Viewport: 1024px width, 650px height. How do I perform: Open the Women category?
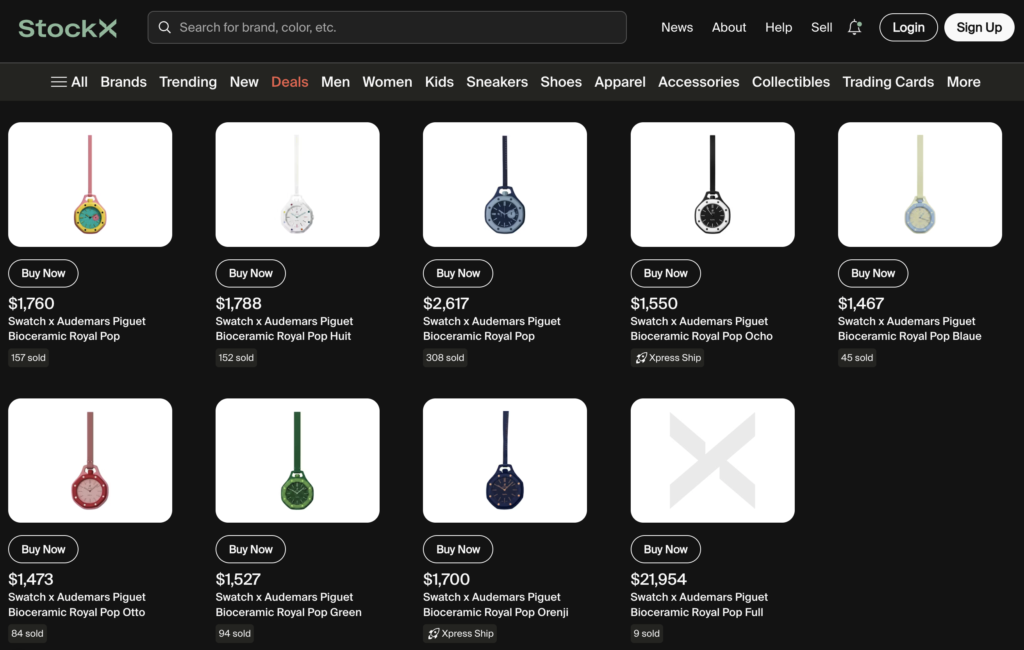pyautogui.click(x=387, y=82)
